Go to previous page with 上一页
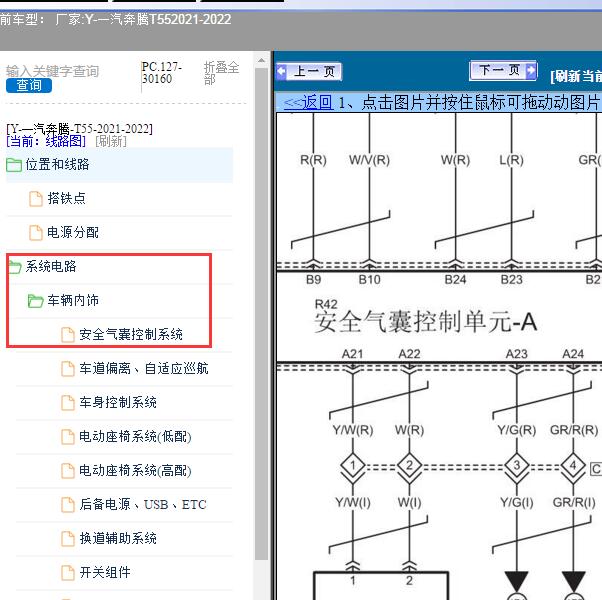The image size is (602, 600). (309, 71)
